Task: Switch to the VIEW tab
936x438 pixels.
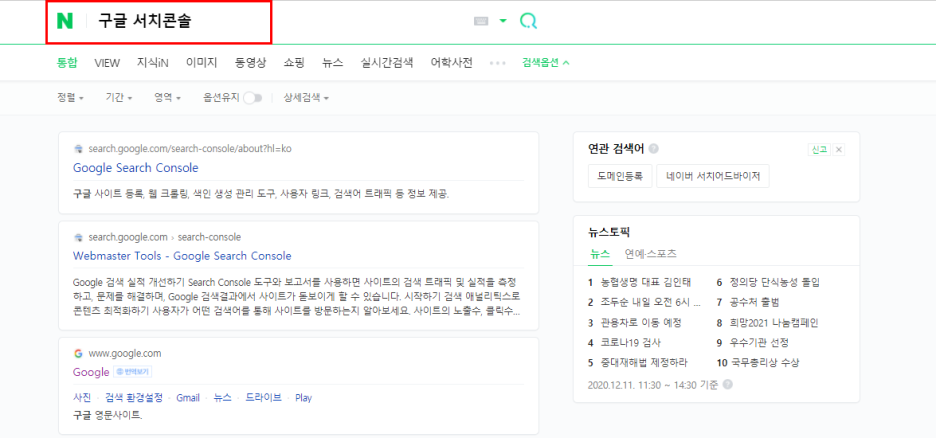Action: (107, 63)
